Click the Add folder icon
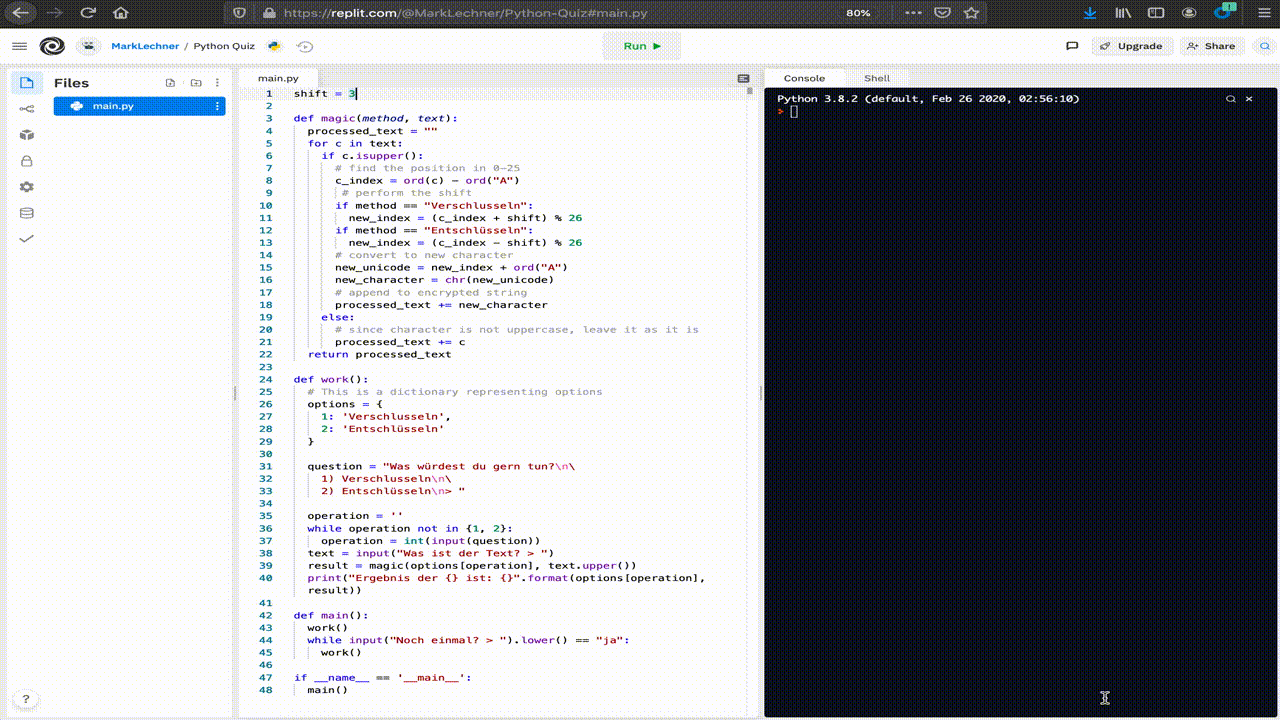This screenshot has width=1280, height=720. pos(196,83)
